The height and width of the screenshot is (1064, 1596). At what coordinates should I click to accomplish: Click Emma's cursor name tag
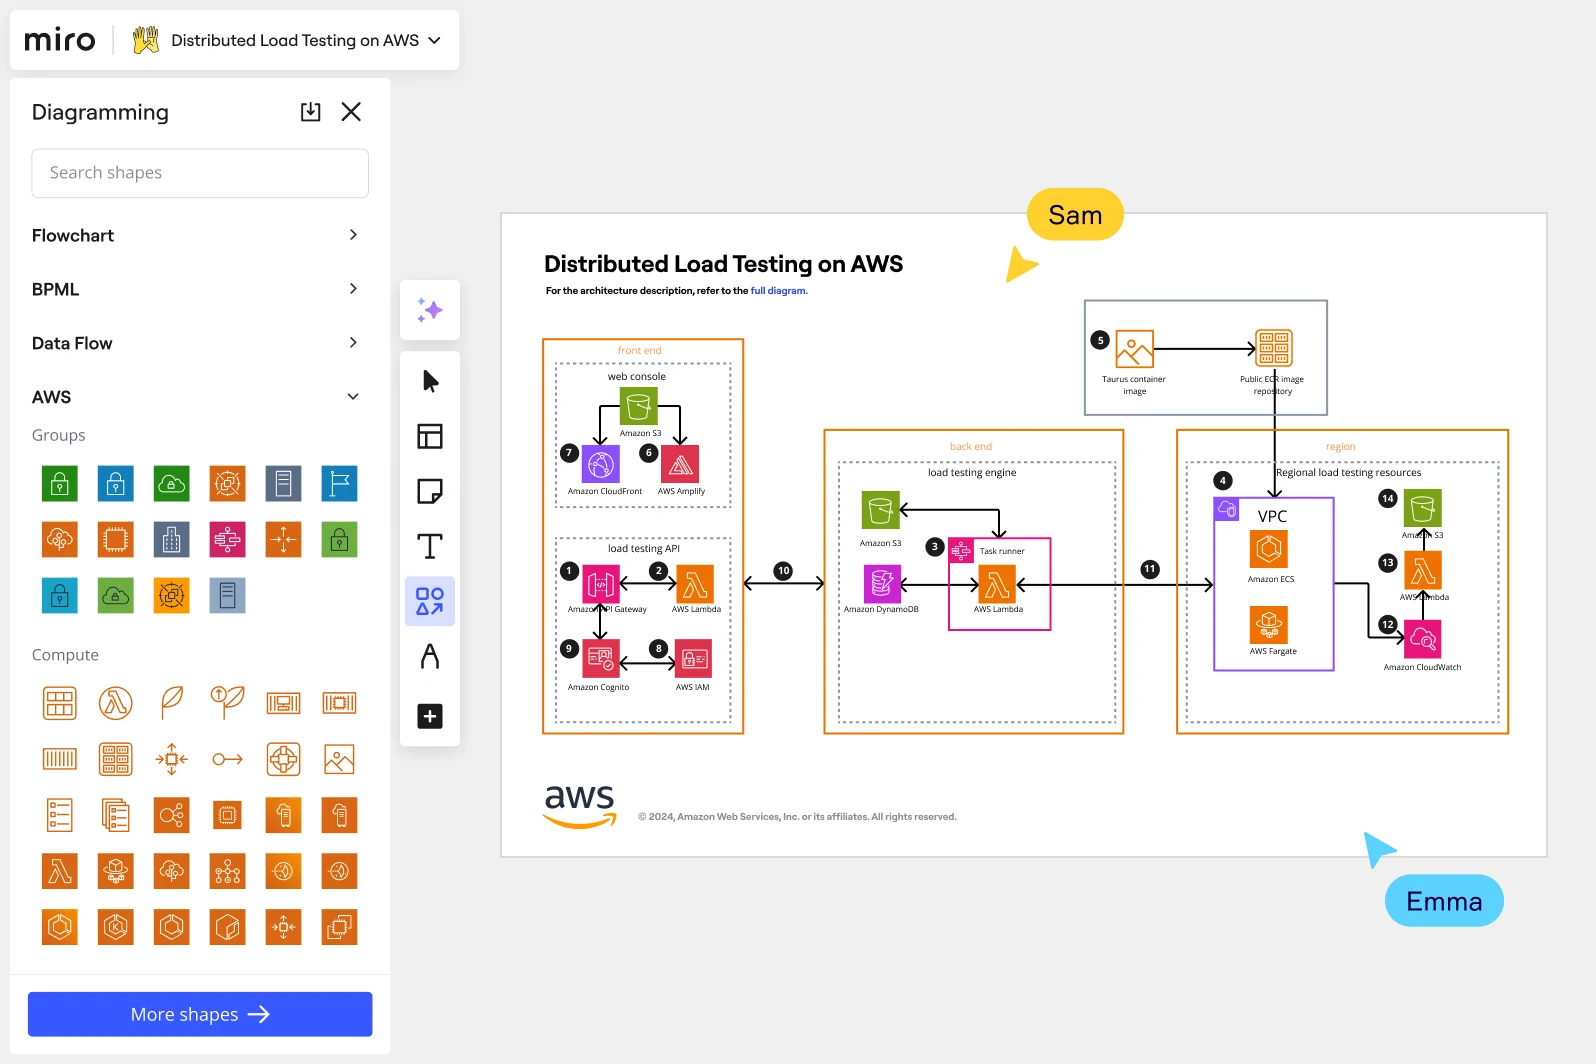(1444, 901)
